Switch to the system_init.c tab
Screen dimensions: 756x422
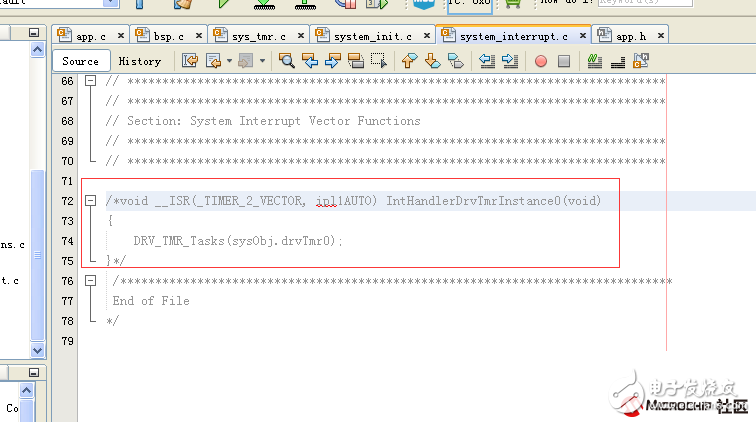[372, 36]
